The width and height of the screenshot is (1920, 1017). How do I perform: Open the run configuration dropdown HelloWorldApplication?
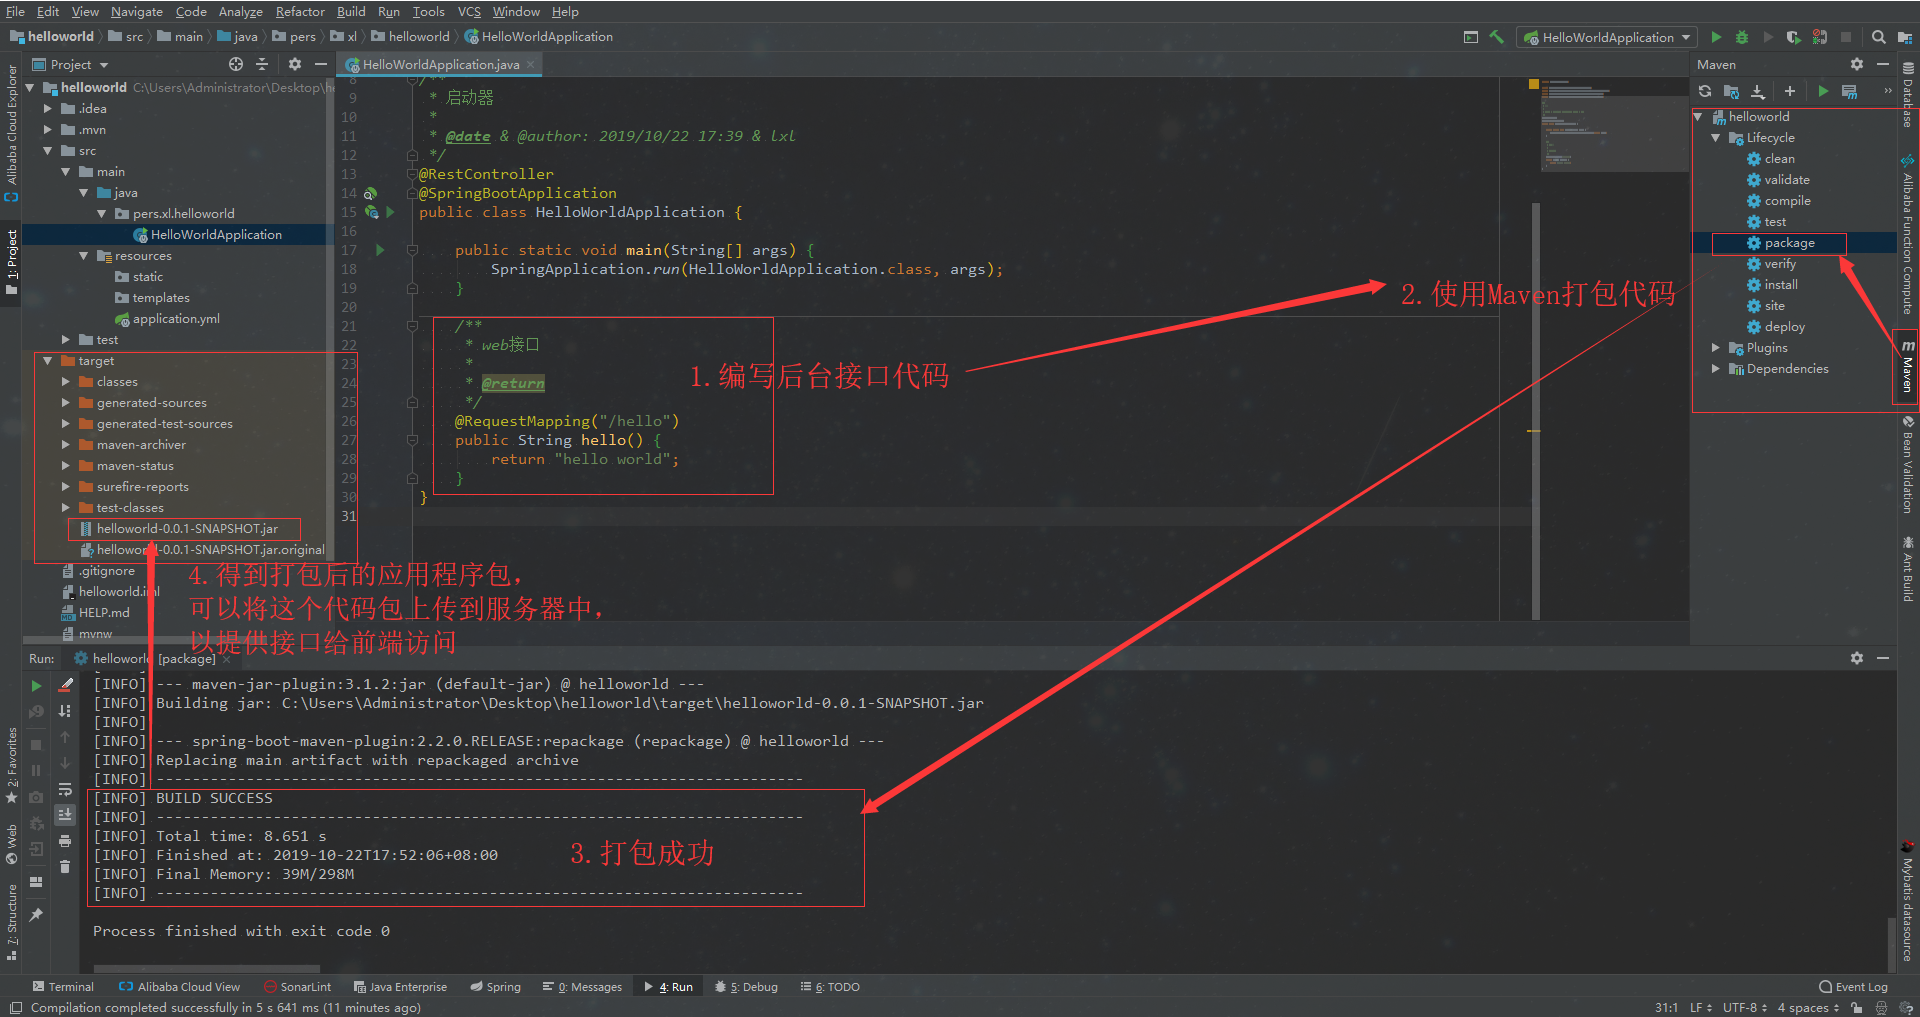click(x=1607, y=37)
